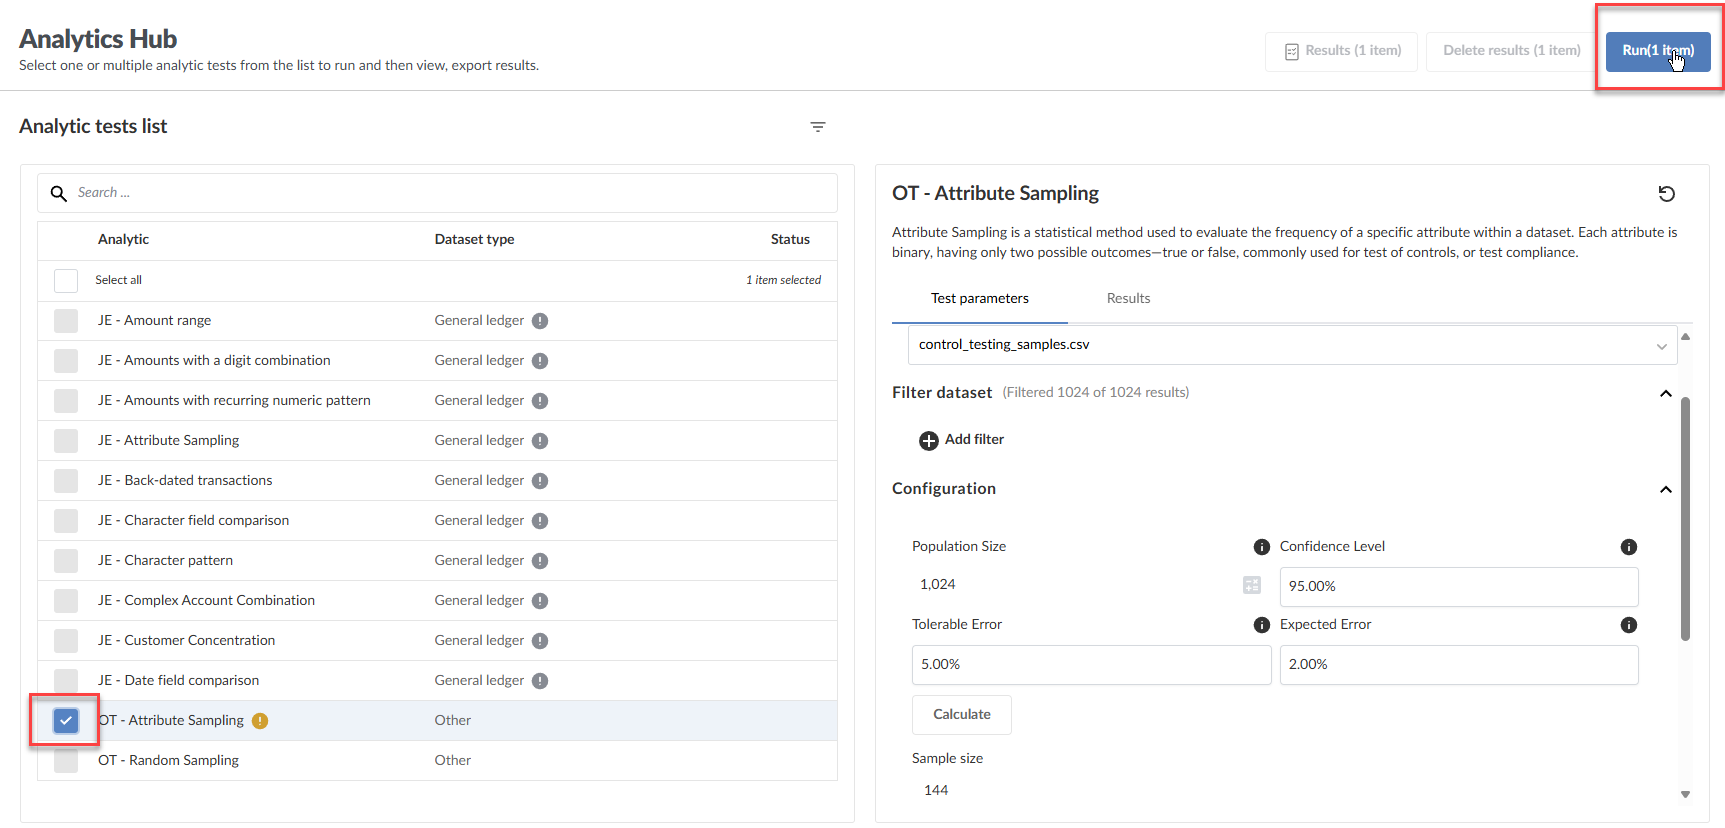Click the reset icon next to OT - Attribute Sampling title
Image resolution: width=1725 pixels, height=828 pixels.
(1666, 194)
